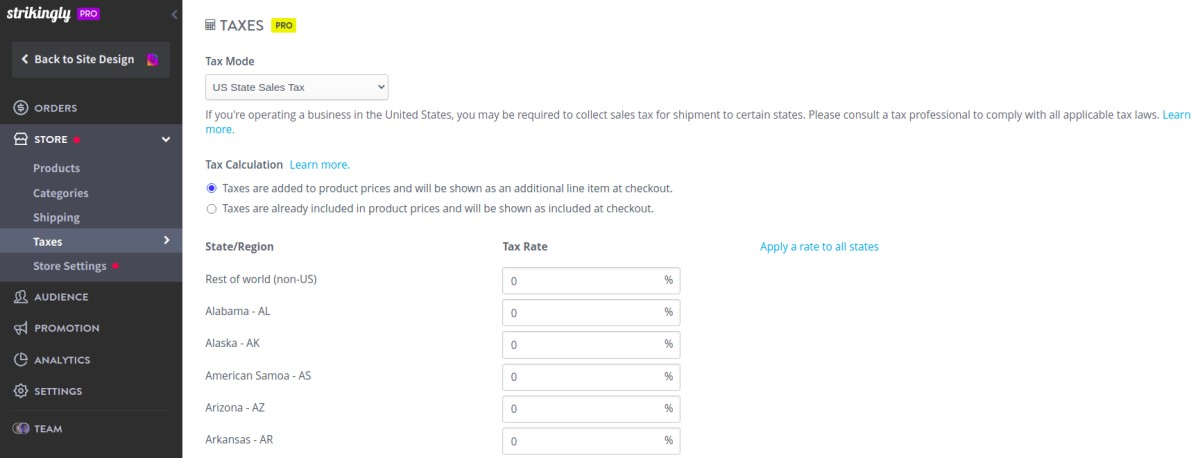1200x458 pixels.
Task: Open Store Settings page
Action: click(x=69, y=266)
